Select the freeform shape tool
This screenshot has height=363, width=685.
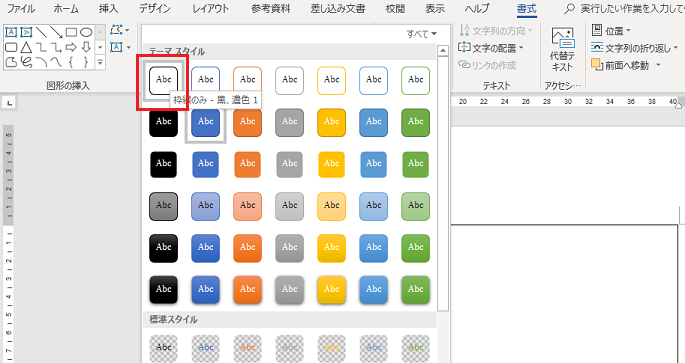pos(11,62)
